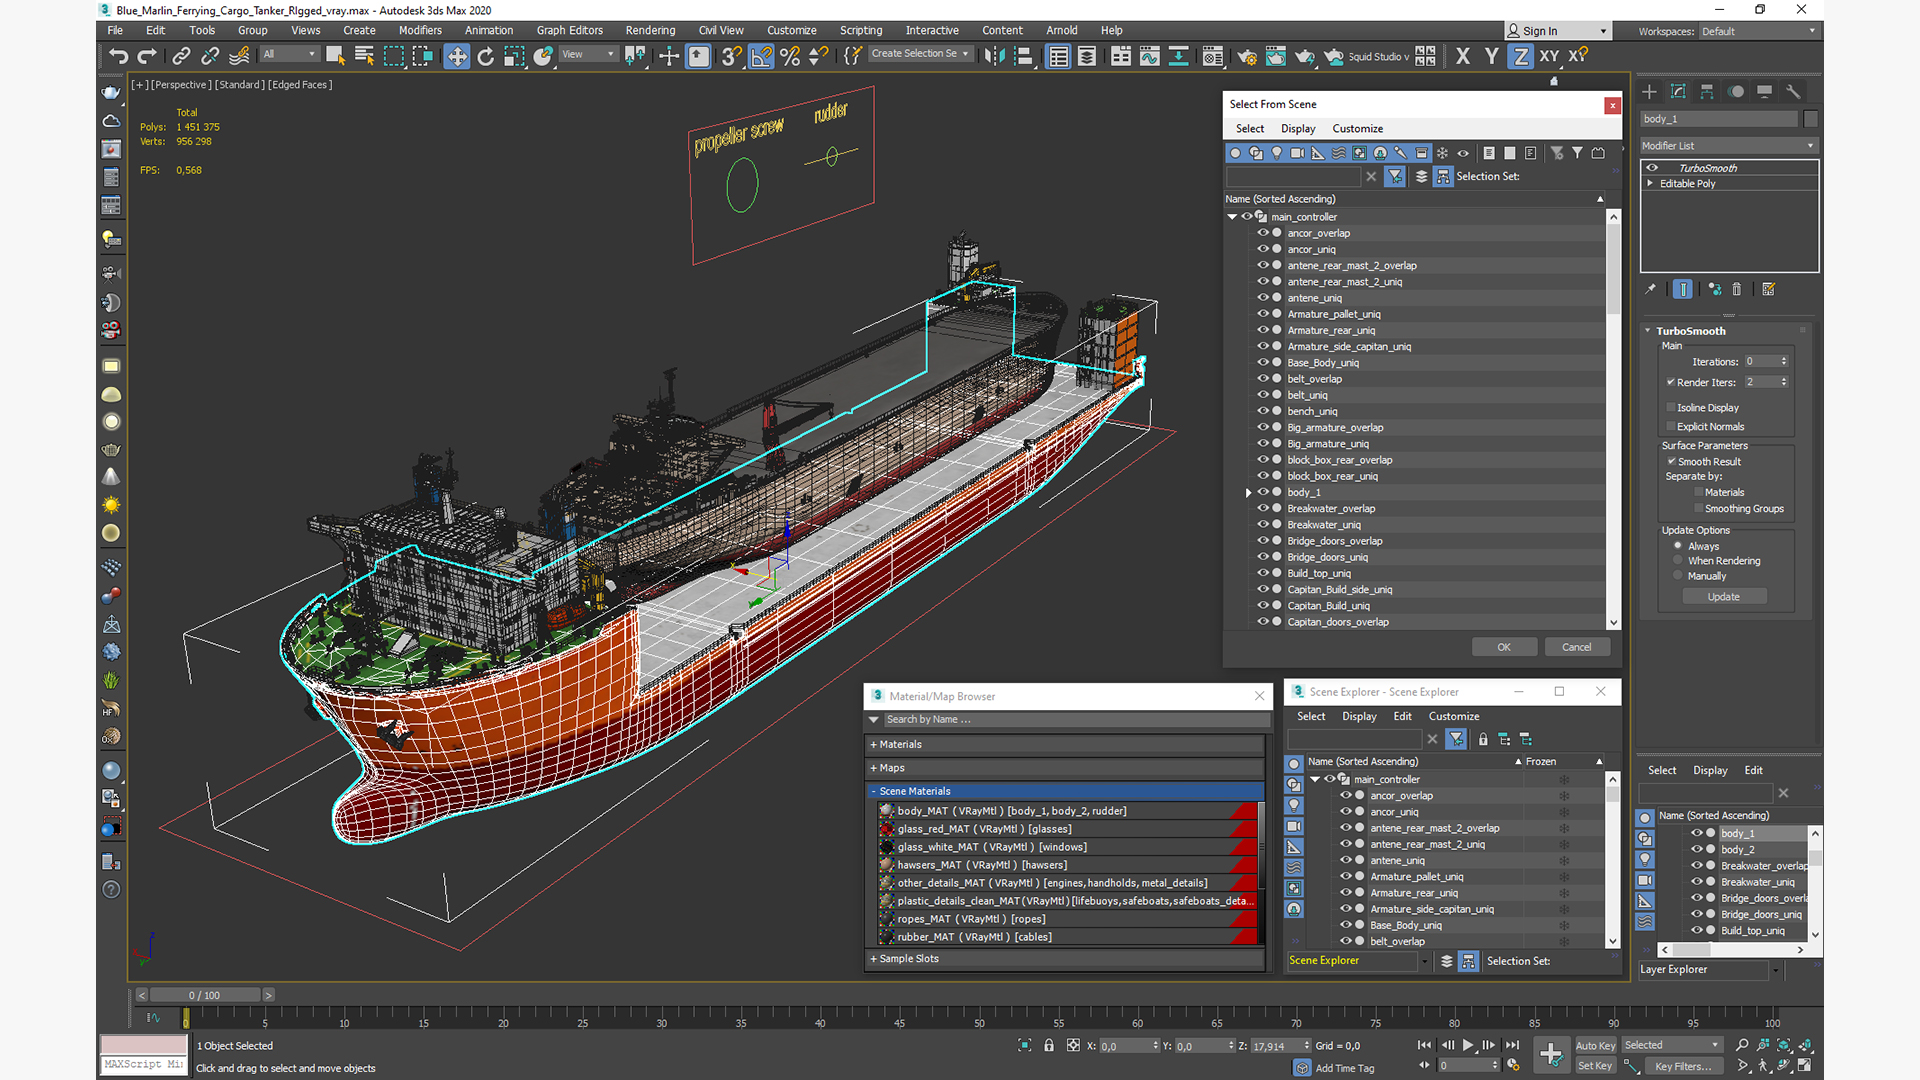The image size is (1920, 1080).
Task: Activate Select and Move tool
Action: pos(457,56)
